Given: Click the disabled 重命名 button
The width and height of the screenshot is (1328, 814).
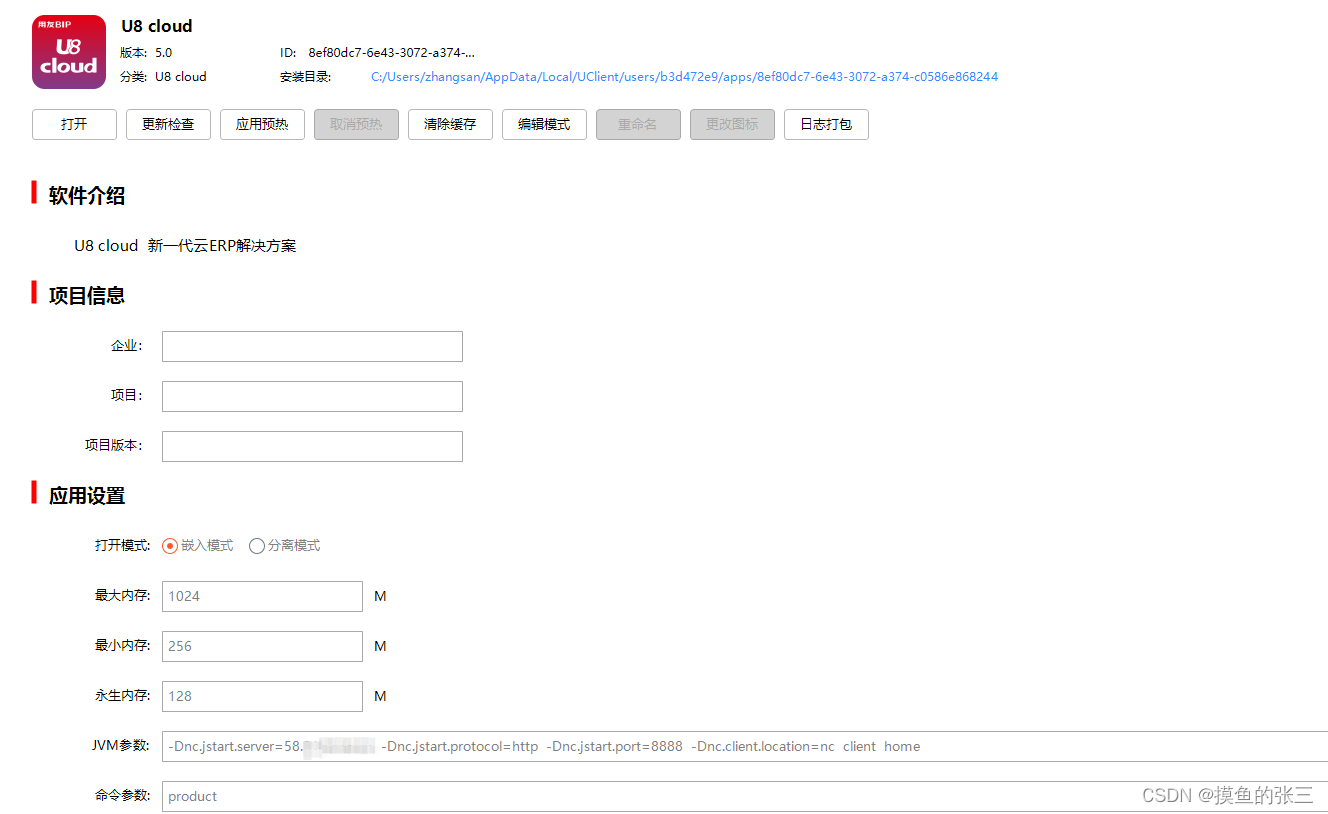Looking at the screenshot, I should pos(638,125).
